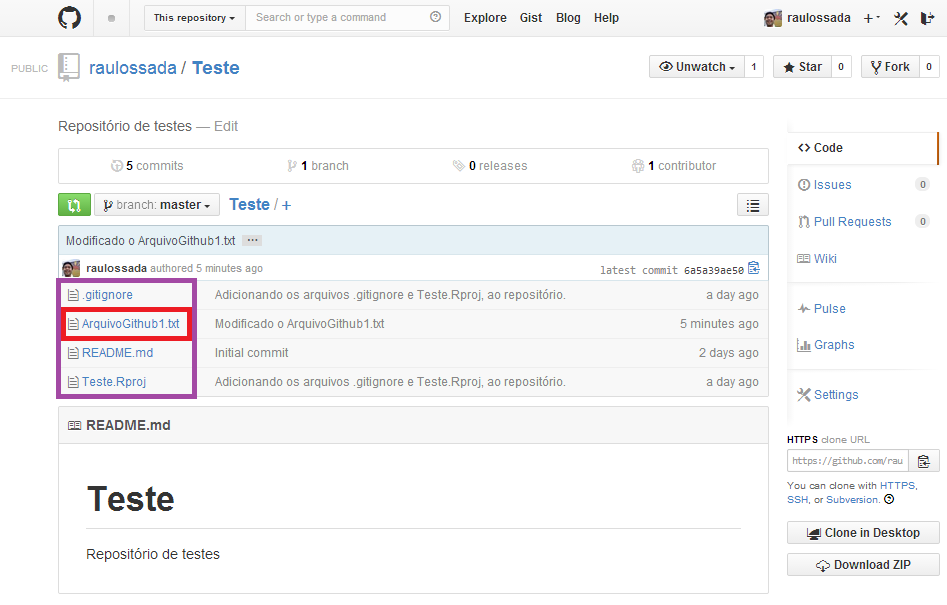Focus the search or command field
Image resolution: width=947 pixels, height=605 pixels.
pyautogui.click(x=347, y=18)
